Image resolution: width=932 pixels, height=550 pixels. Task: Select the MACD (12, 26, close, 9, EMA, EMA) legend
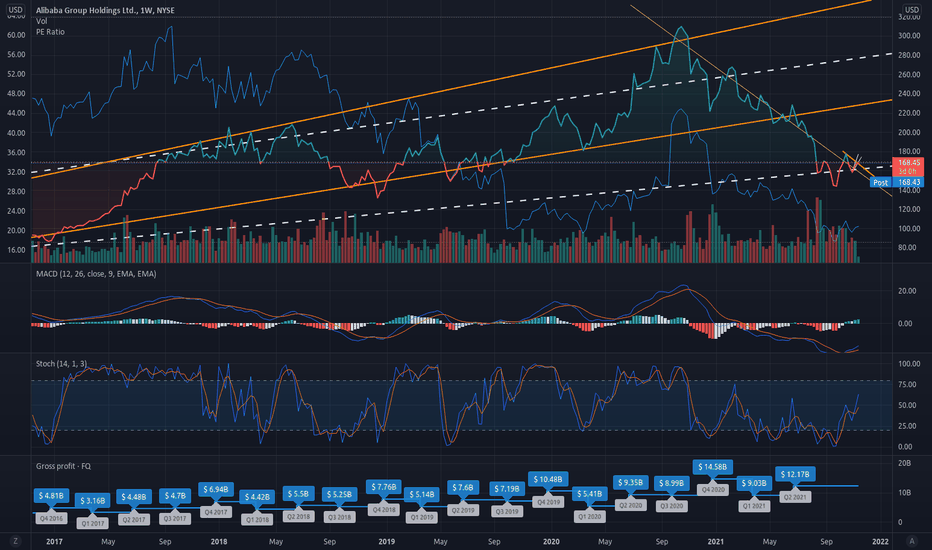tap(96, 274)
